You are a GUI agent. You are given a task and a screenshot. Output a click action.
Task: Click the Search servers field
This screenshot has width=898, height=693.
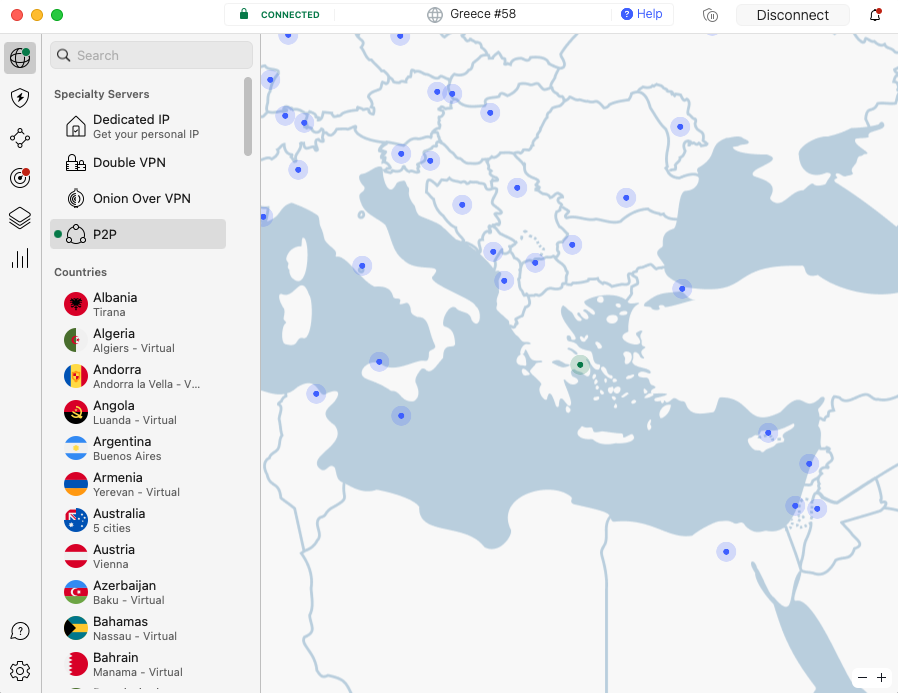[151, 55]
